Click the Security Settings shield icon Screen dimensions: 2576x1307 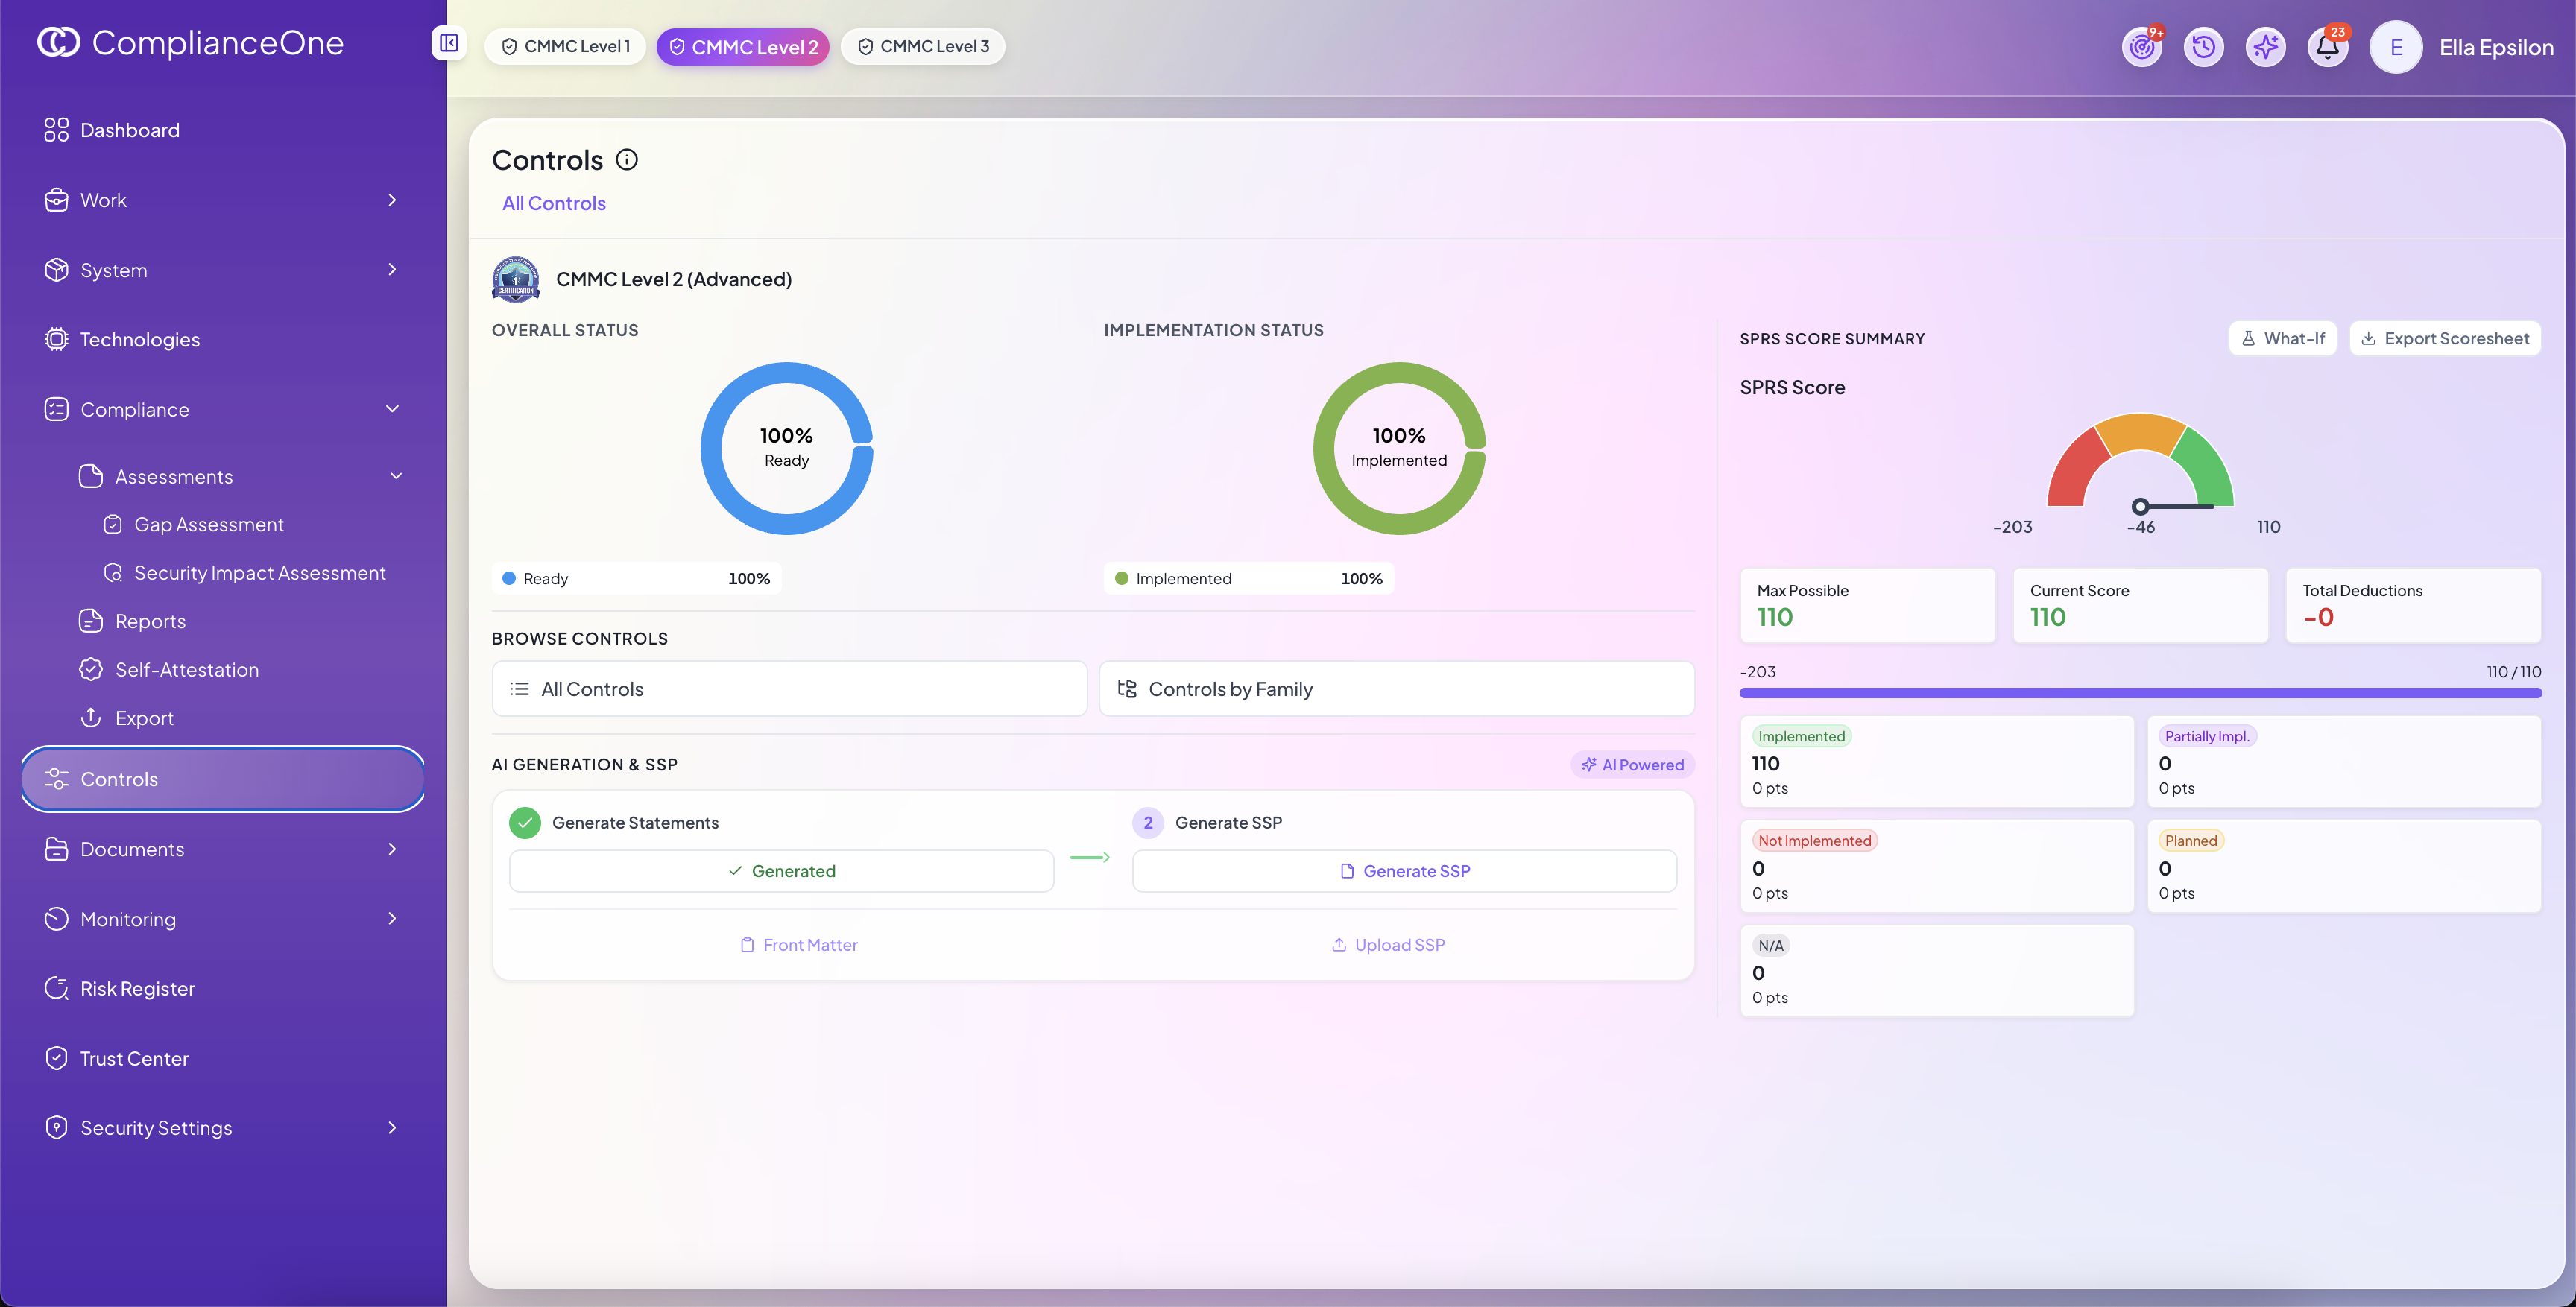[56, 1128]
